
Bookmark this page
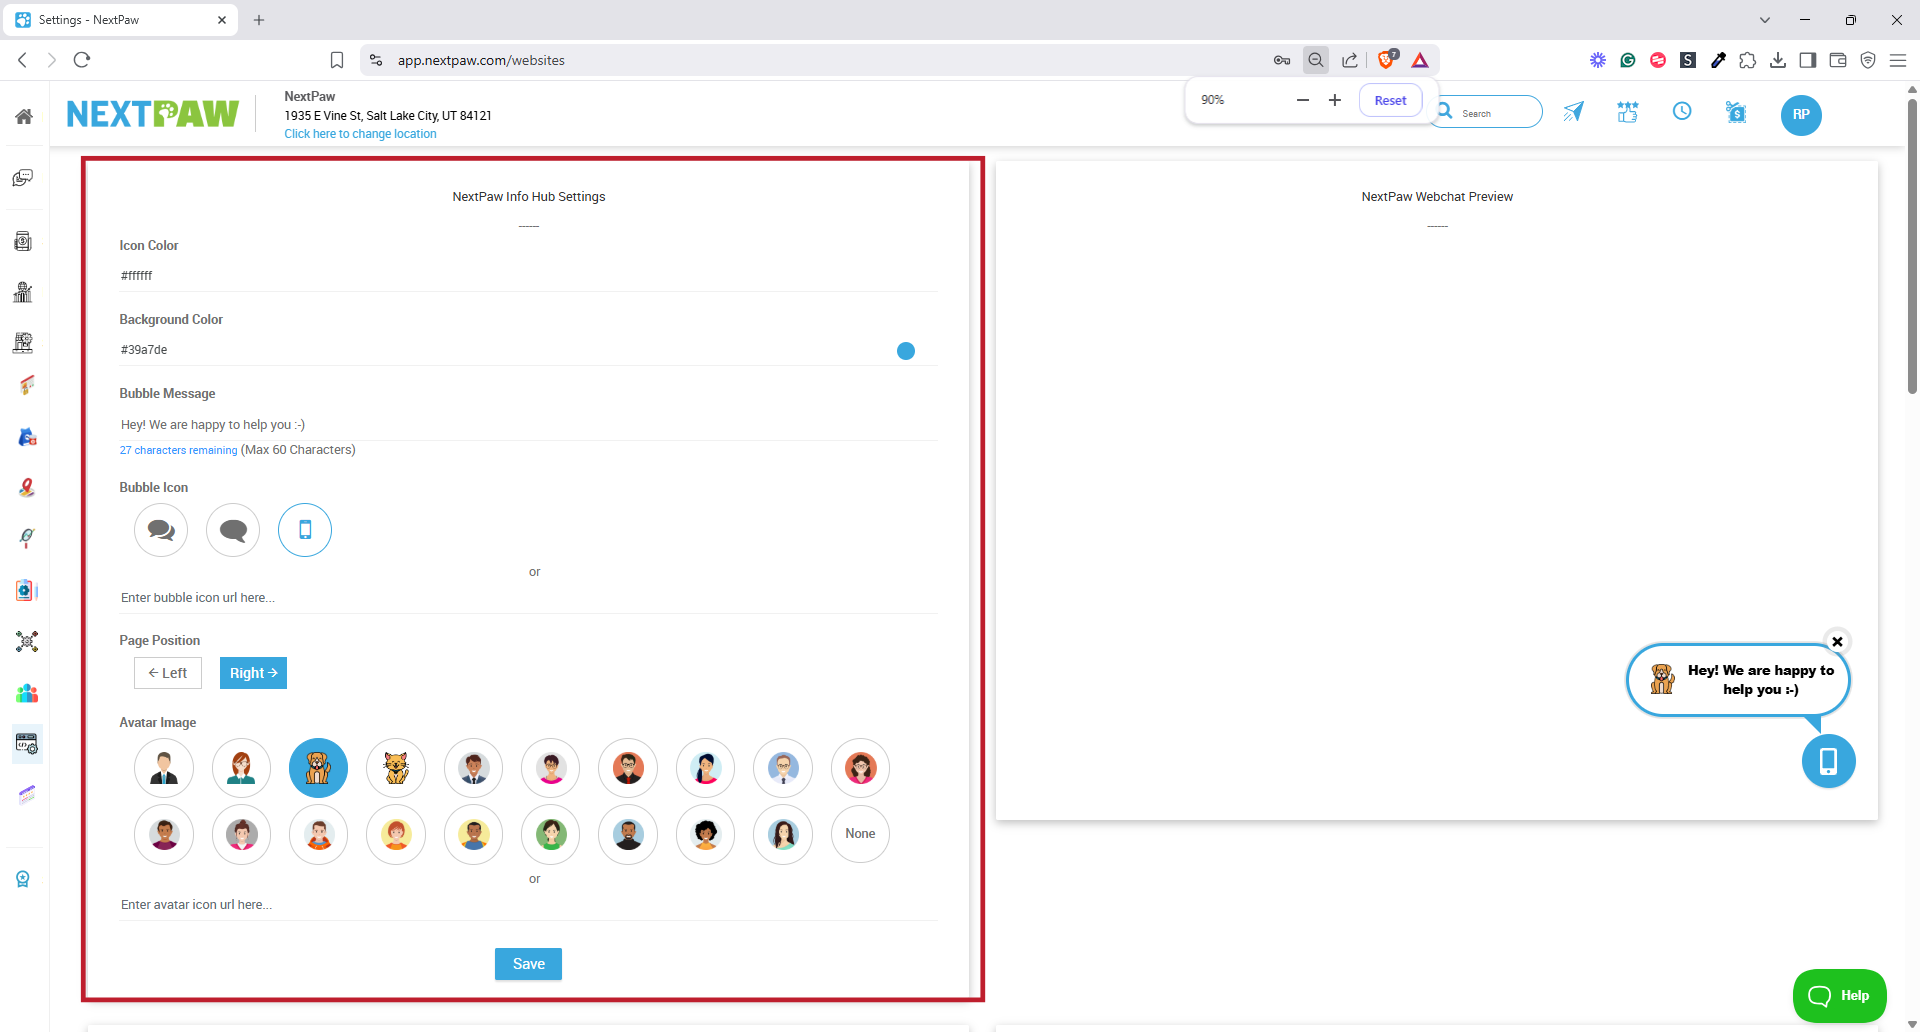pyautogui.click(x=337, y=60)
